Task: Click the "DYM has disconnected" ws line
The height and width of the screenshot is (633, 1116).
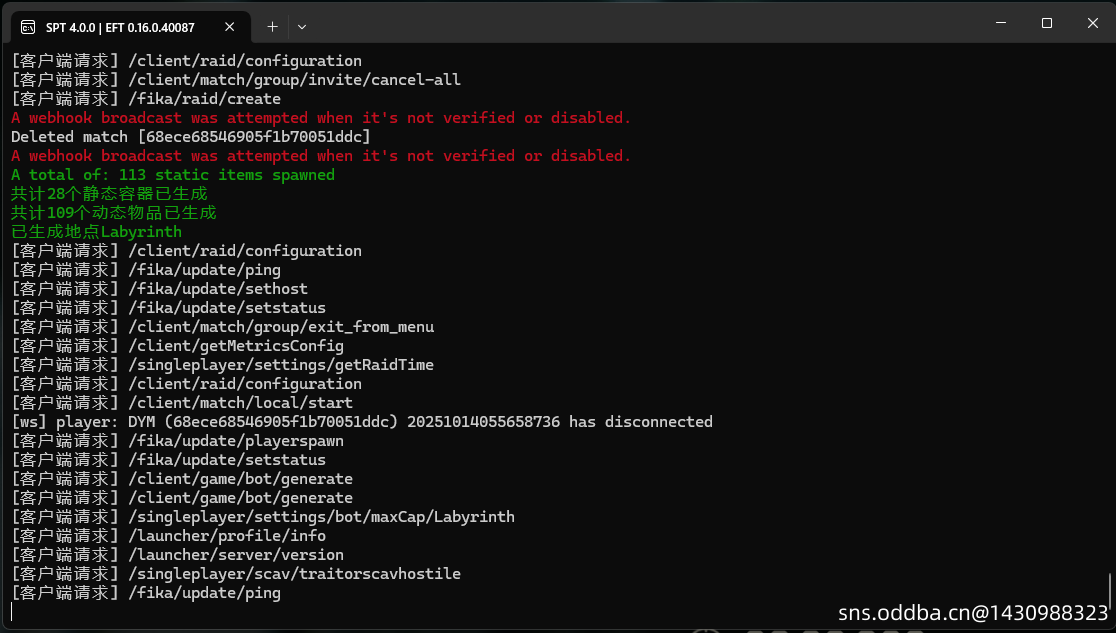Action: 361,422
